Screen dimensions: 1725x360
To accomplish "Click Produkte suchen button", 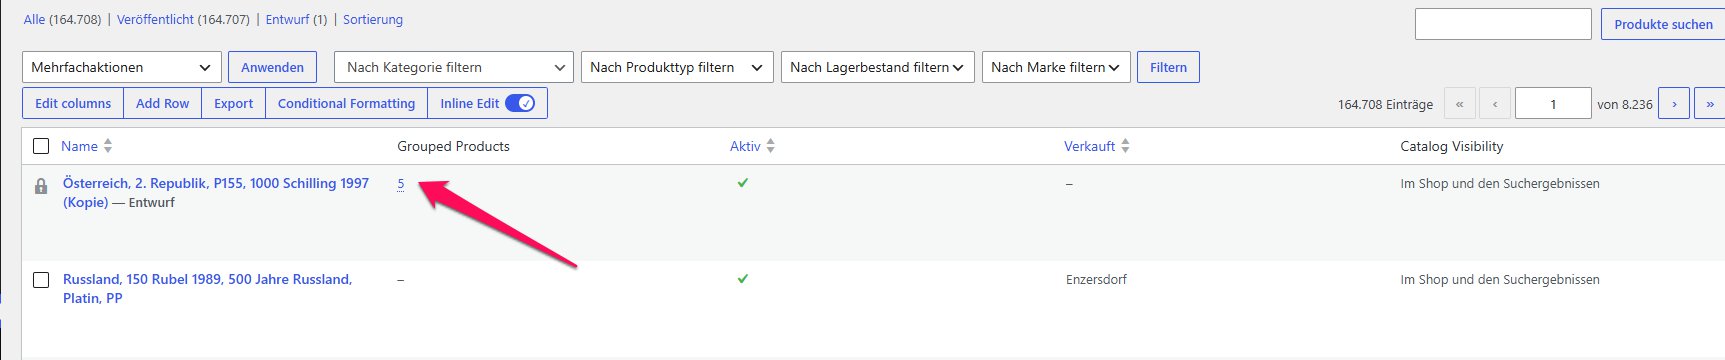I will pos(1663,24).
